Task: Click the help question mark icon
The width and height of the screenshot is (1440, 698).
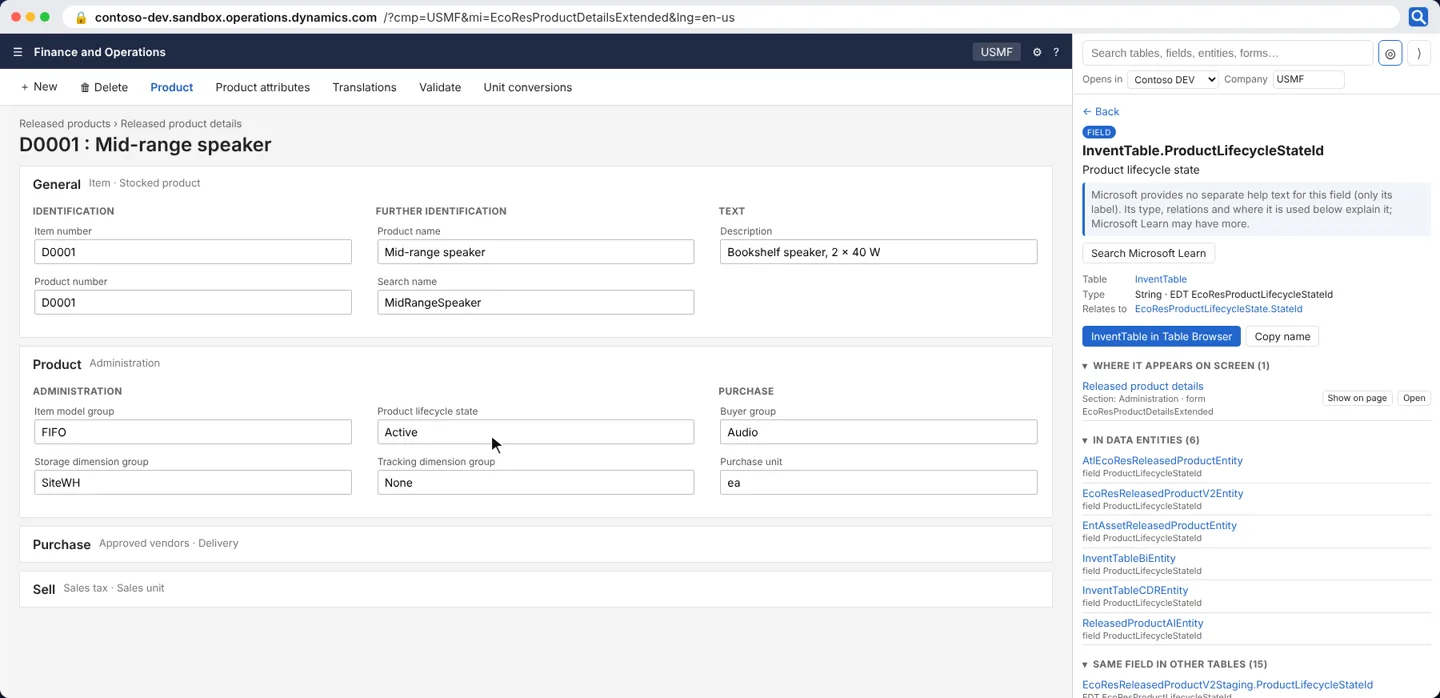Action: pyautogui.click(x=1056, y=52)
